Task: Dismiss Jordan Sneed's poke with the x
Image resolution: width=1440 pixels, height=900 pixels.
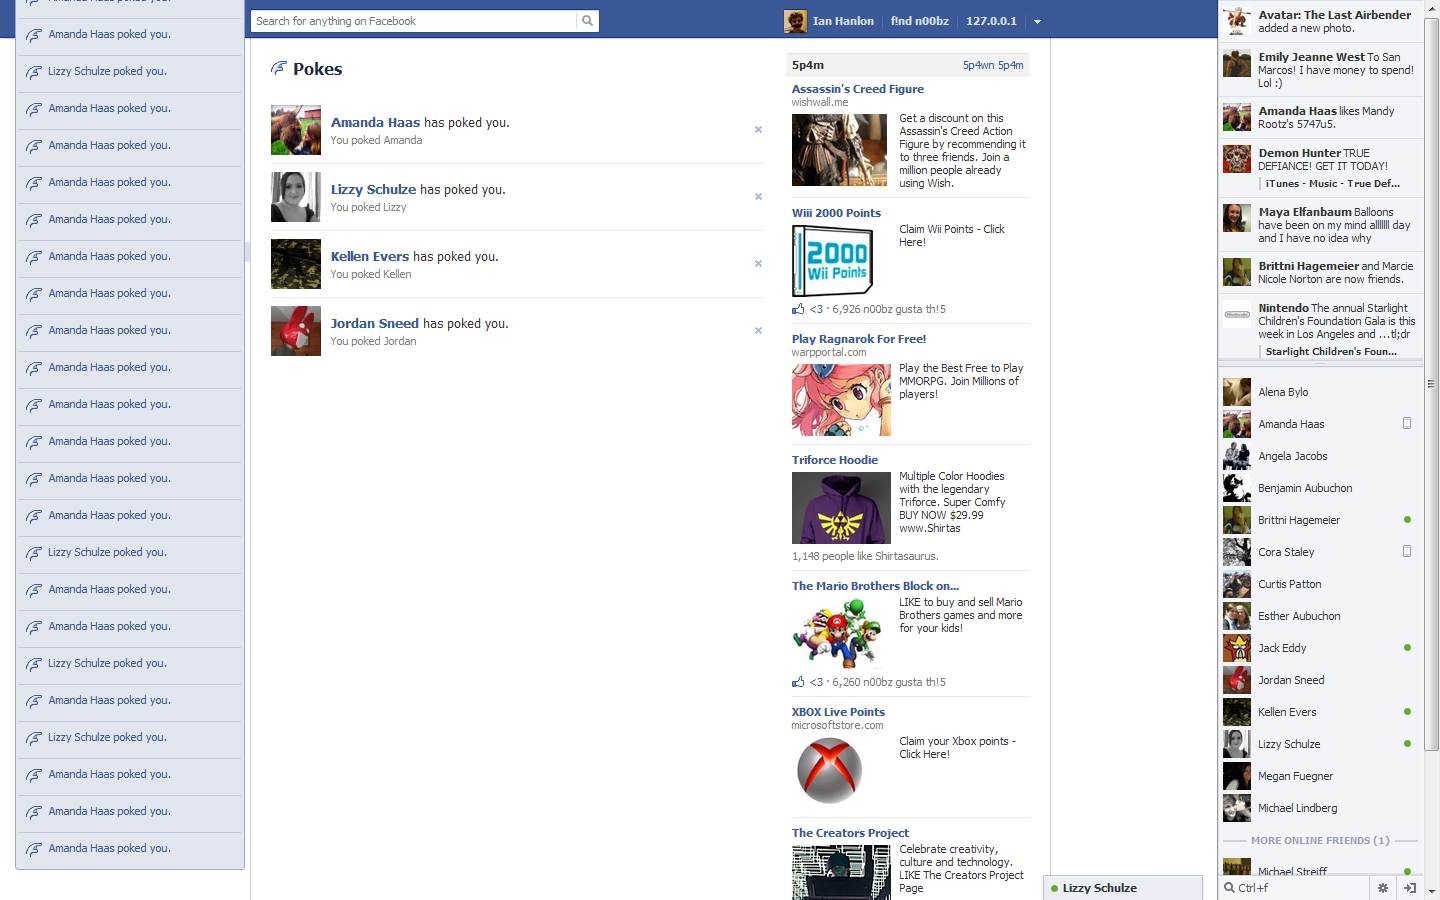Action: (758, 330)
